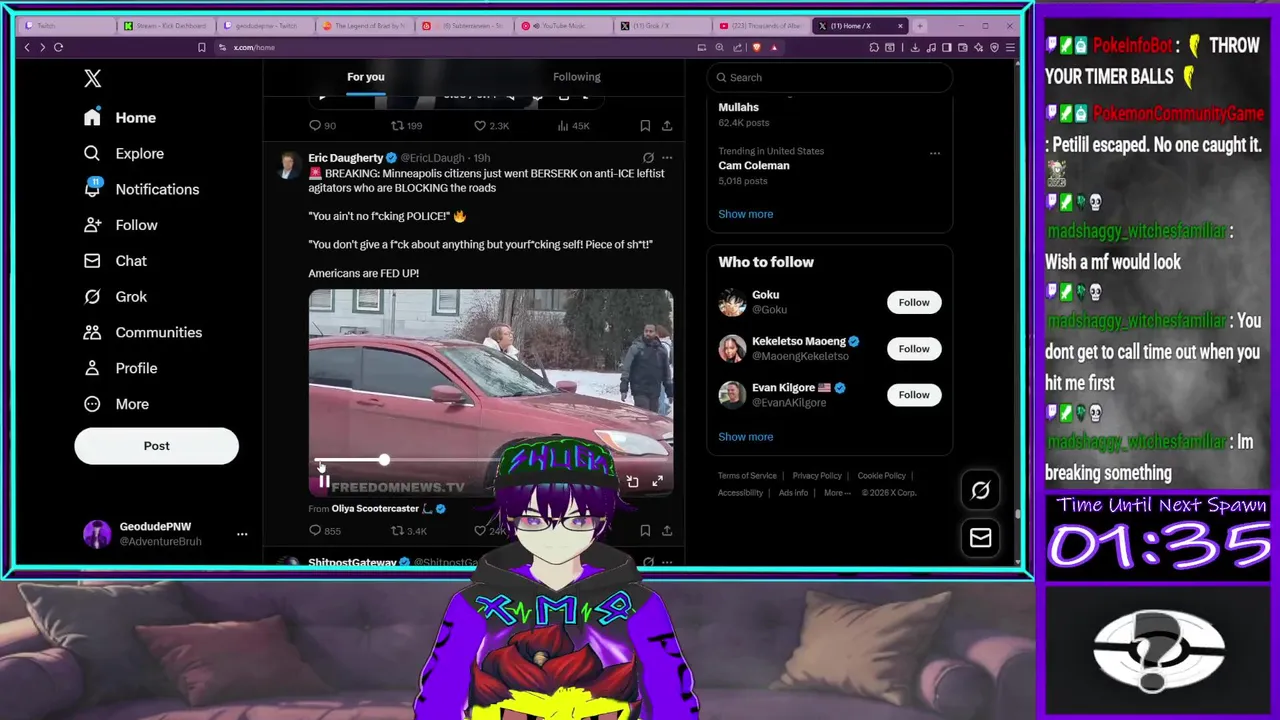Switch to the Grok / X tab
The height and width of the screenshot is (720, 1280).
tap(662, 25)
